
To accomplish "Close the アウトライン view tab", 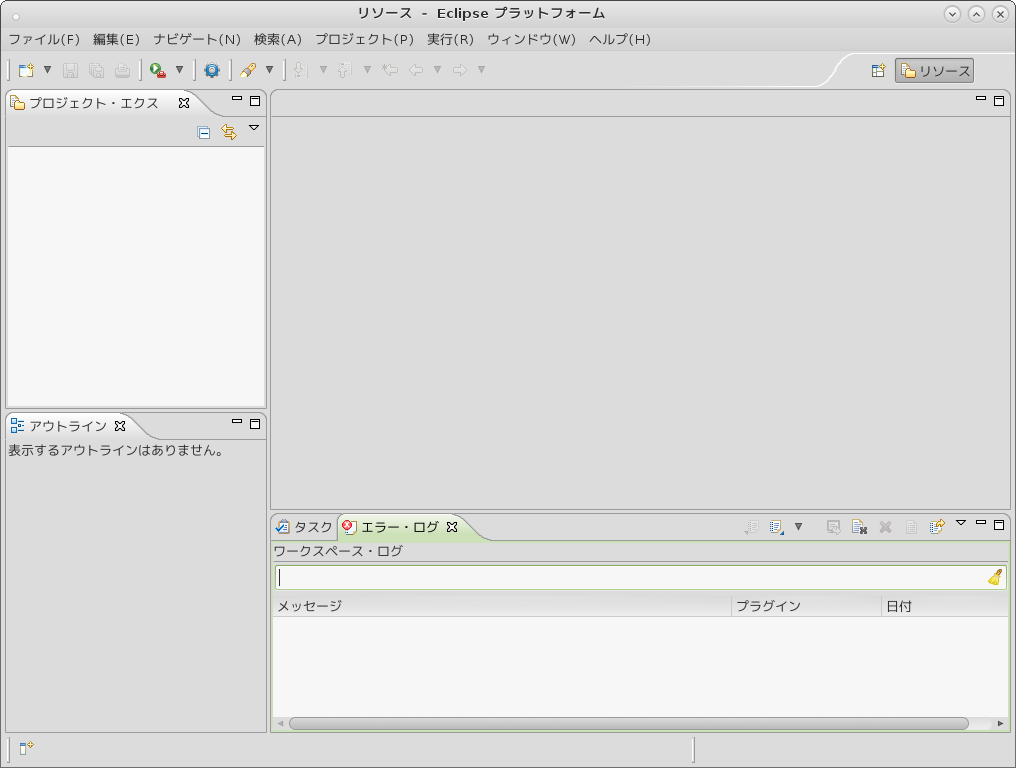I will click(x=120, y=426).
